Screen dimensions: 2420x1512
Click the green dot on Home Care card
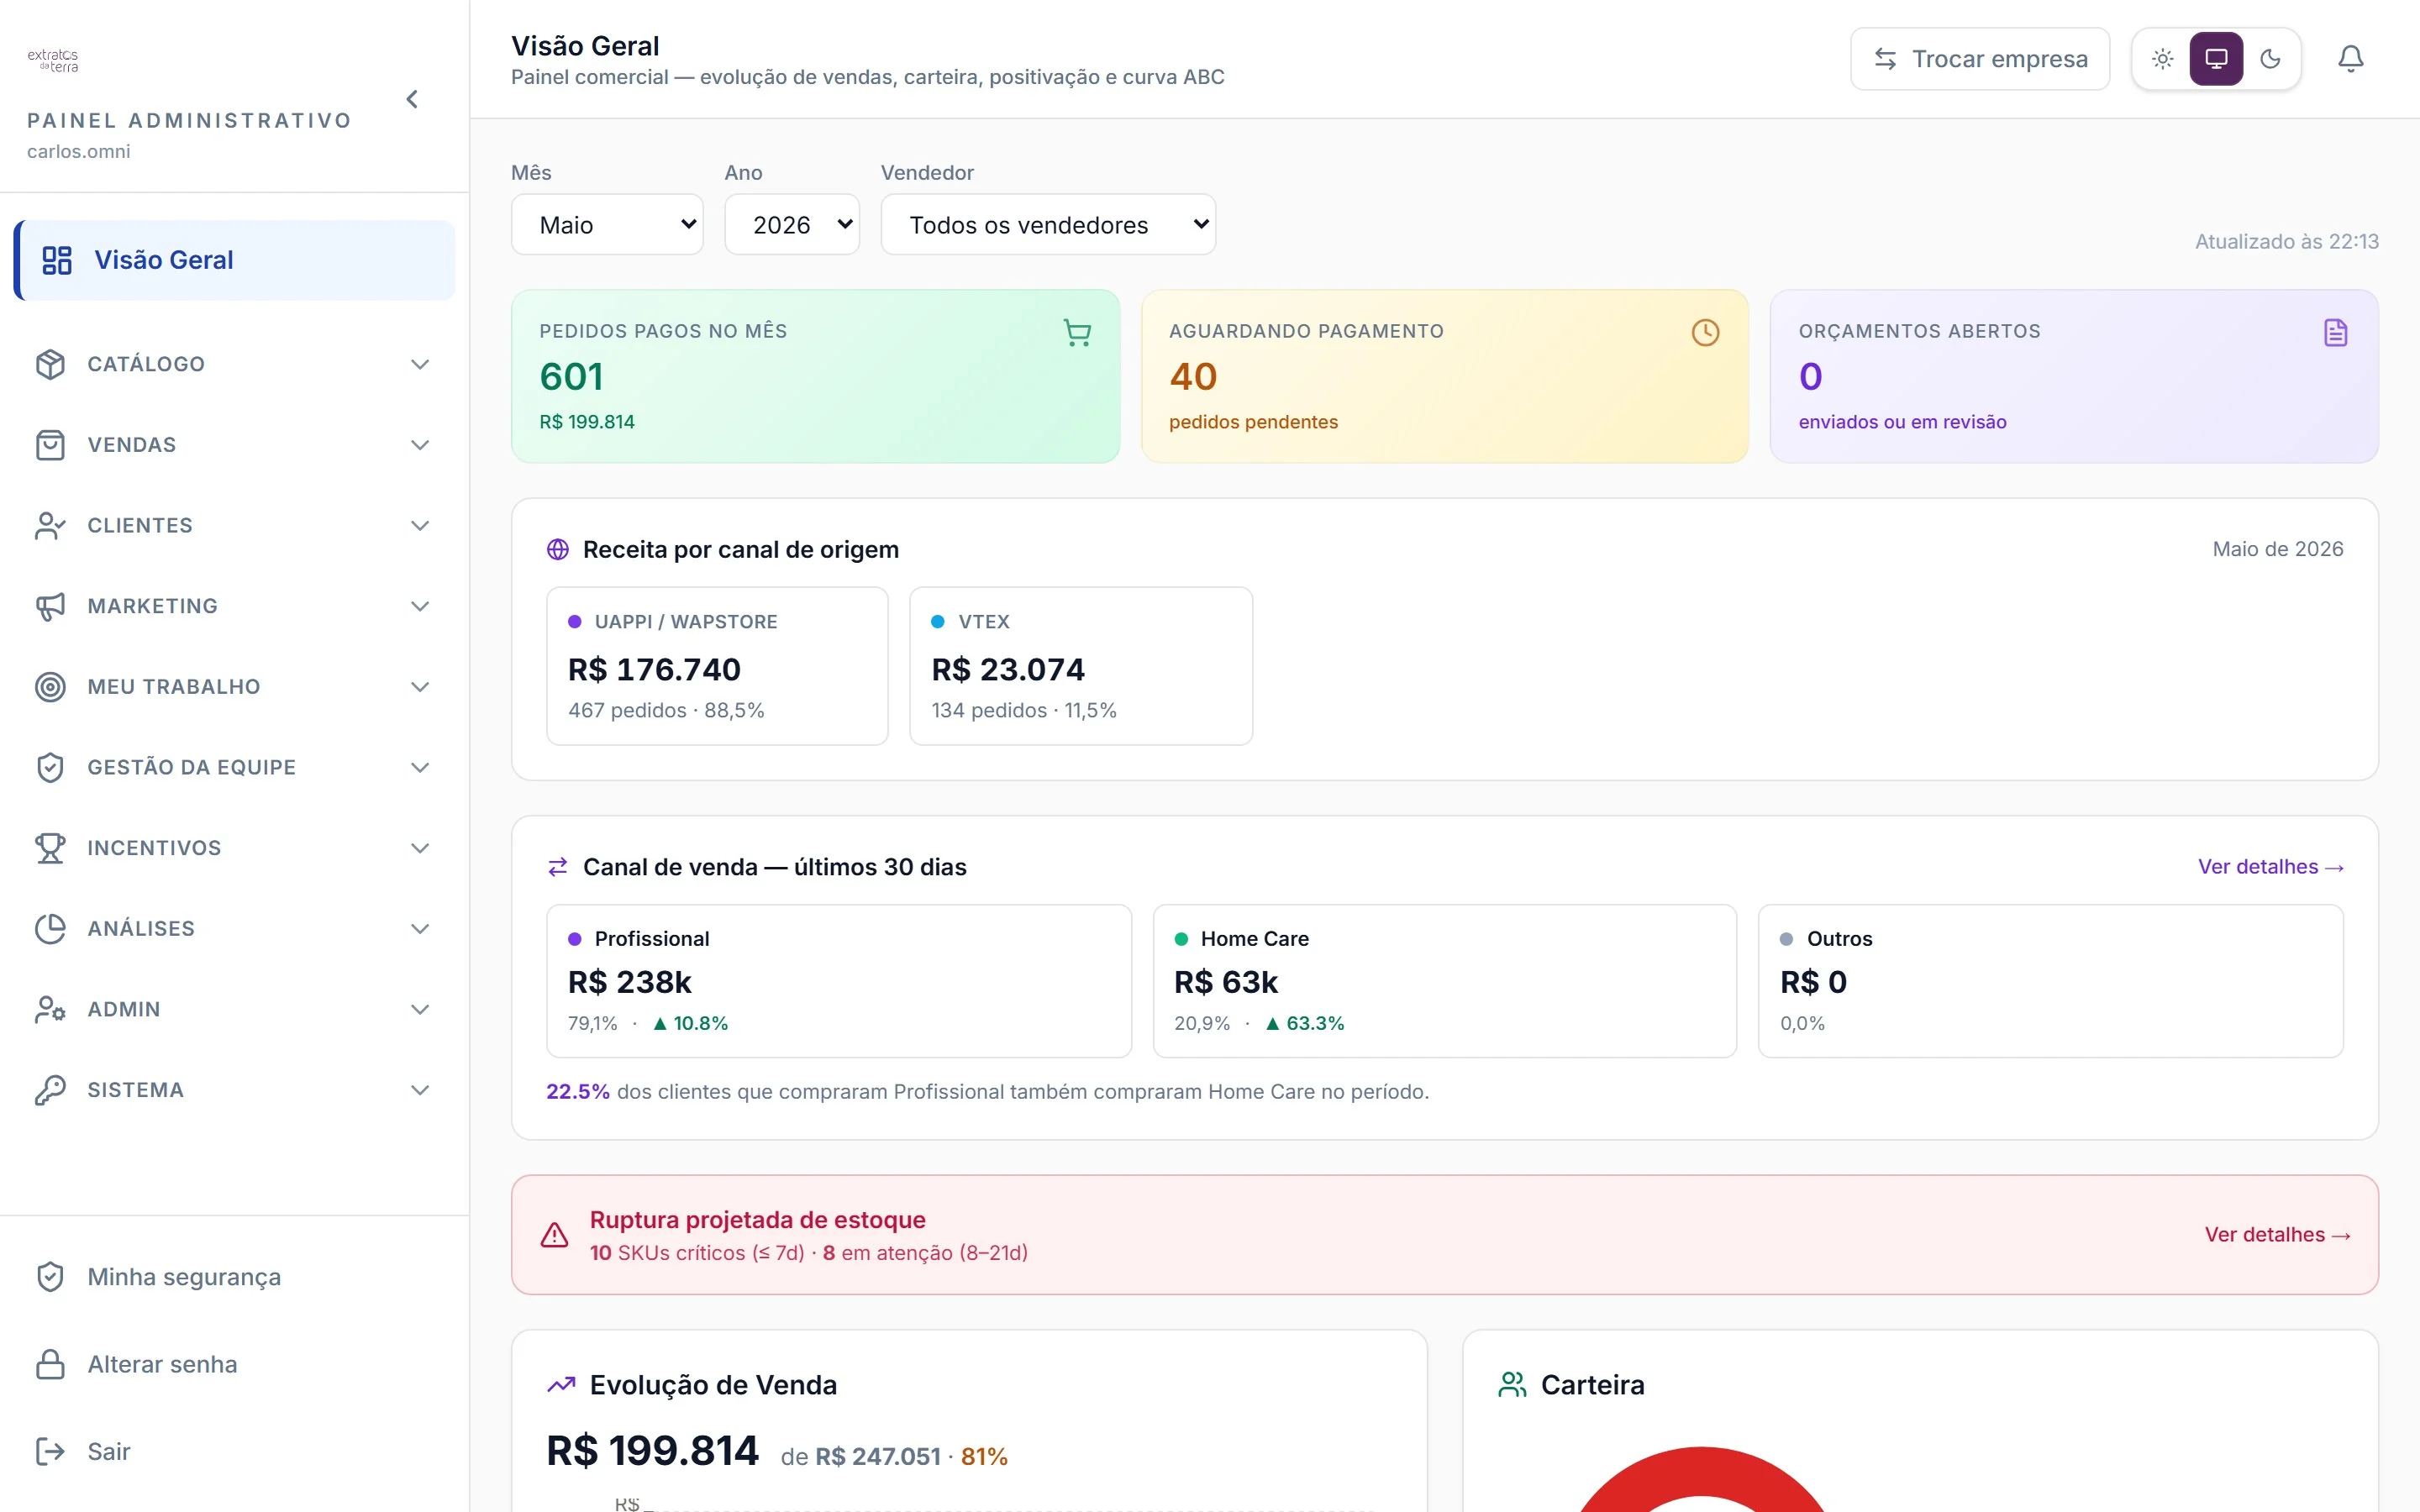pos(1181,939)
